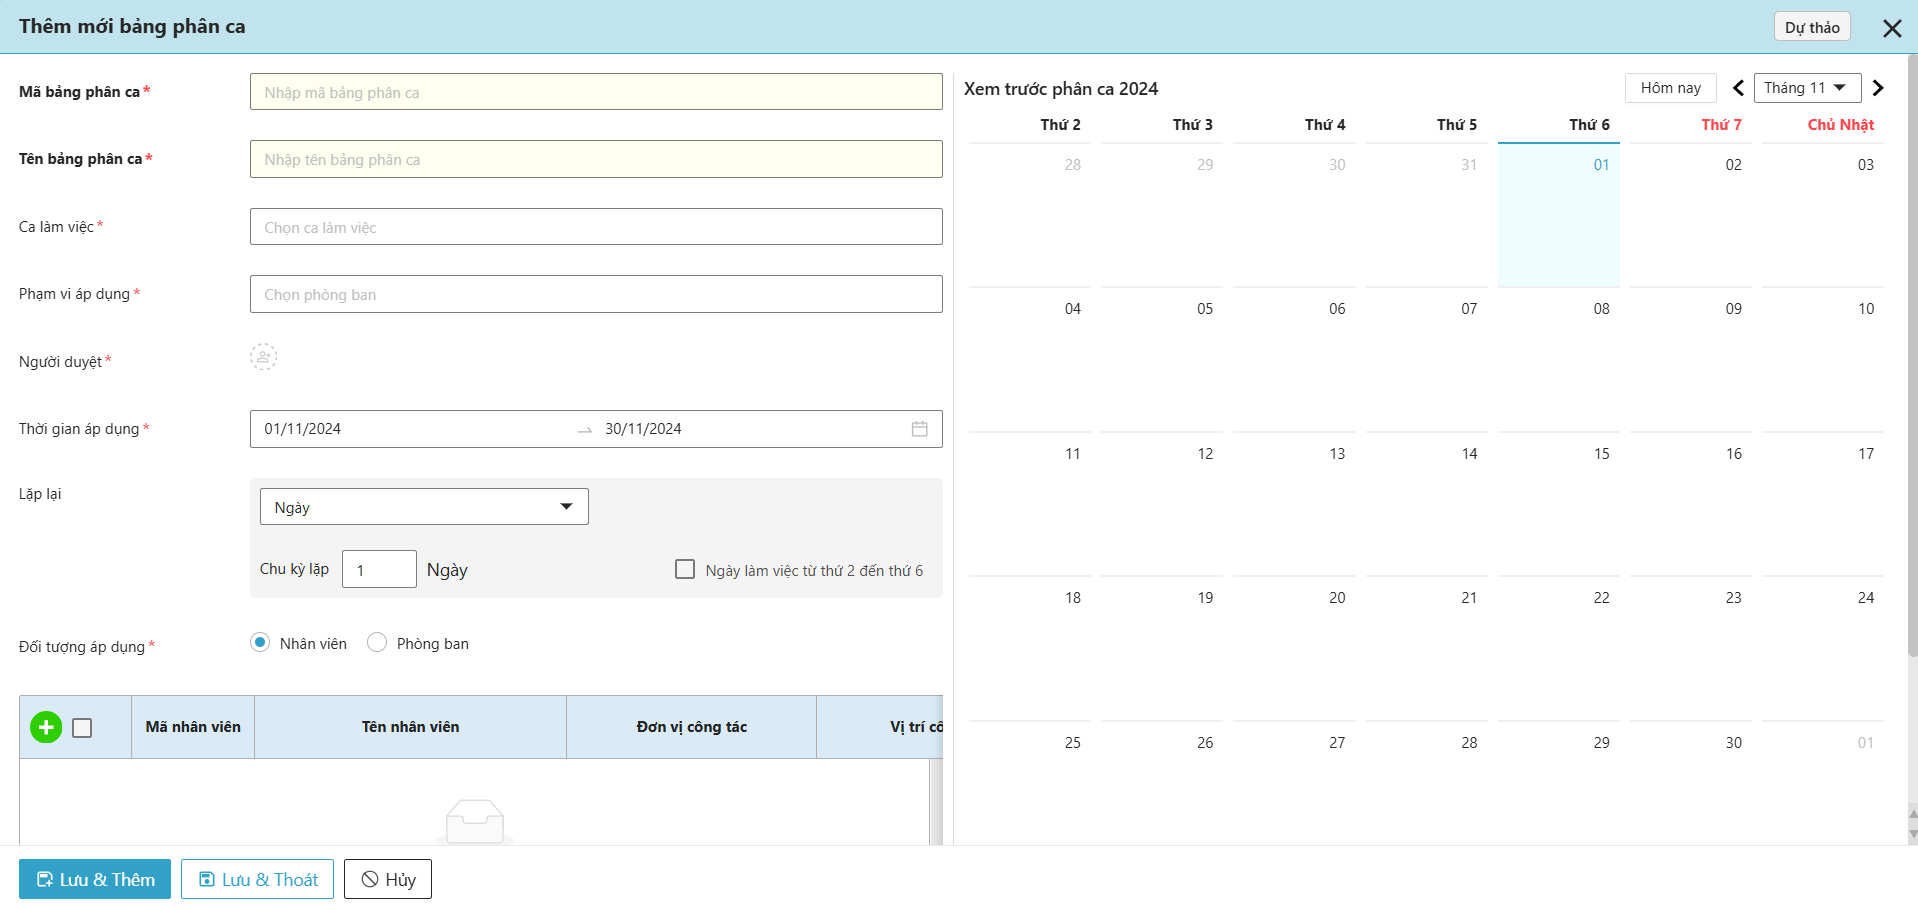Screen dimensions: 1918x907
Task: Enable weekdays Monday to Friday checkbox
Action: point(685,569)
